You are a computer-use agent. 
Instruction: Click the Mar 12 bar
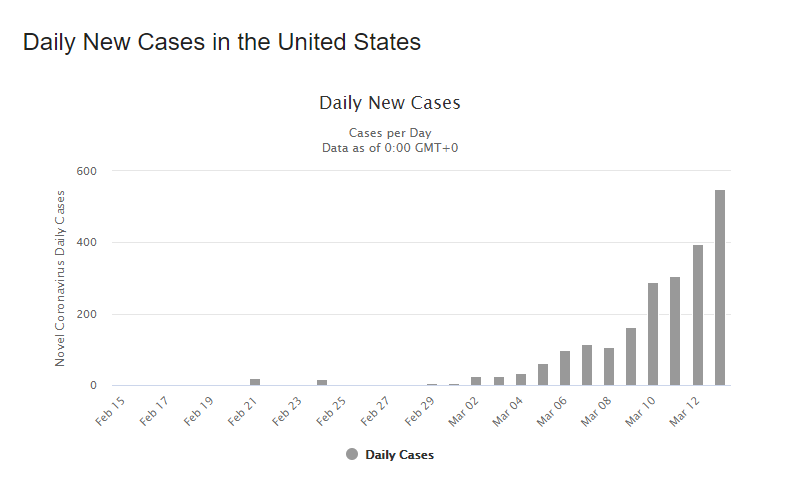[698, 315]
